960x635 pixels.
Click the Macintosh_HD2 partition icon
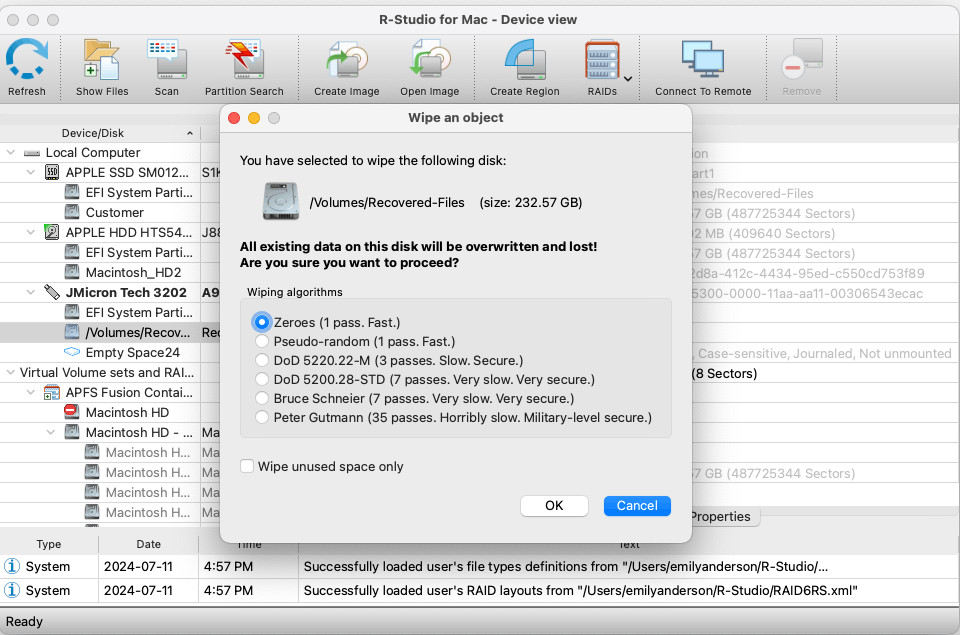pyautogui.click(x=72, y=272)
